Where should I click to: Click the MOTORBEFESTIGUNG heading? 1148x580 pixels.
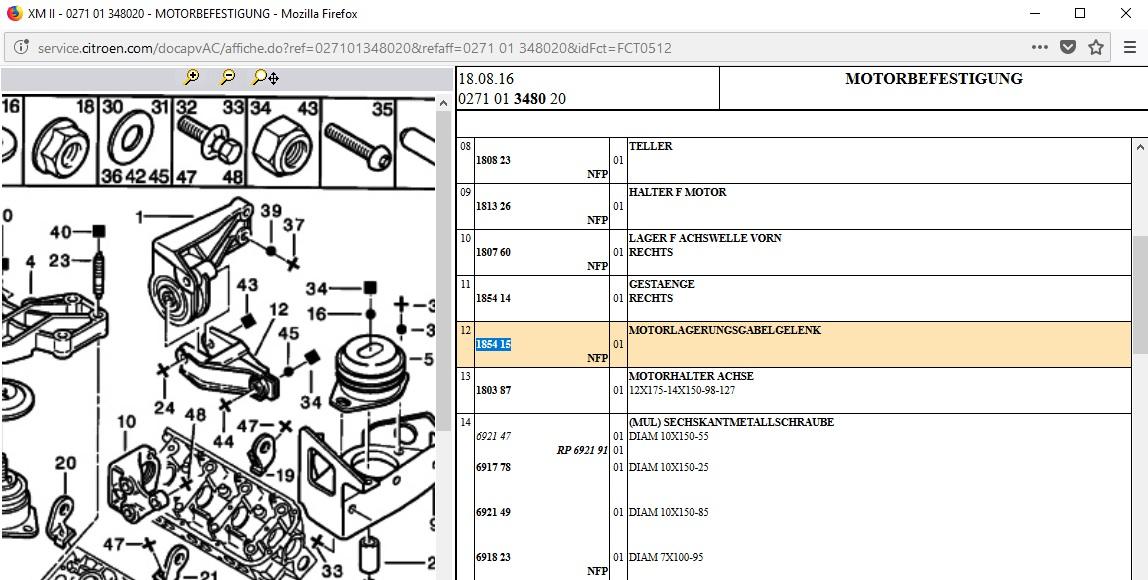pos(933,79)
